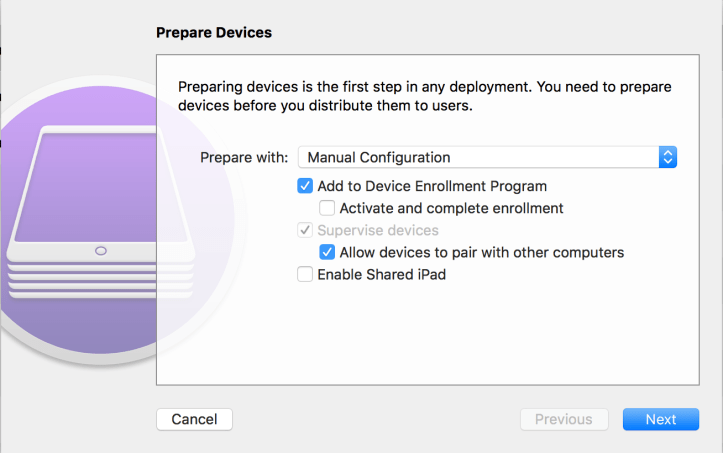The width and height of the screenshot is (723, 453).
Task: Enable Activate and complete enrollment
Action: tap(327, 209)
